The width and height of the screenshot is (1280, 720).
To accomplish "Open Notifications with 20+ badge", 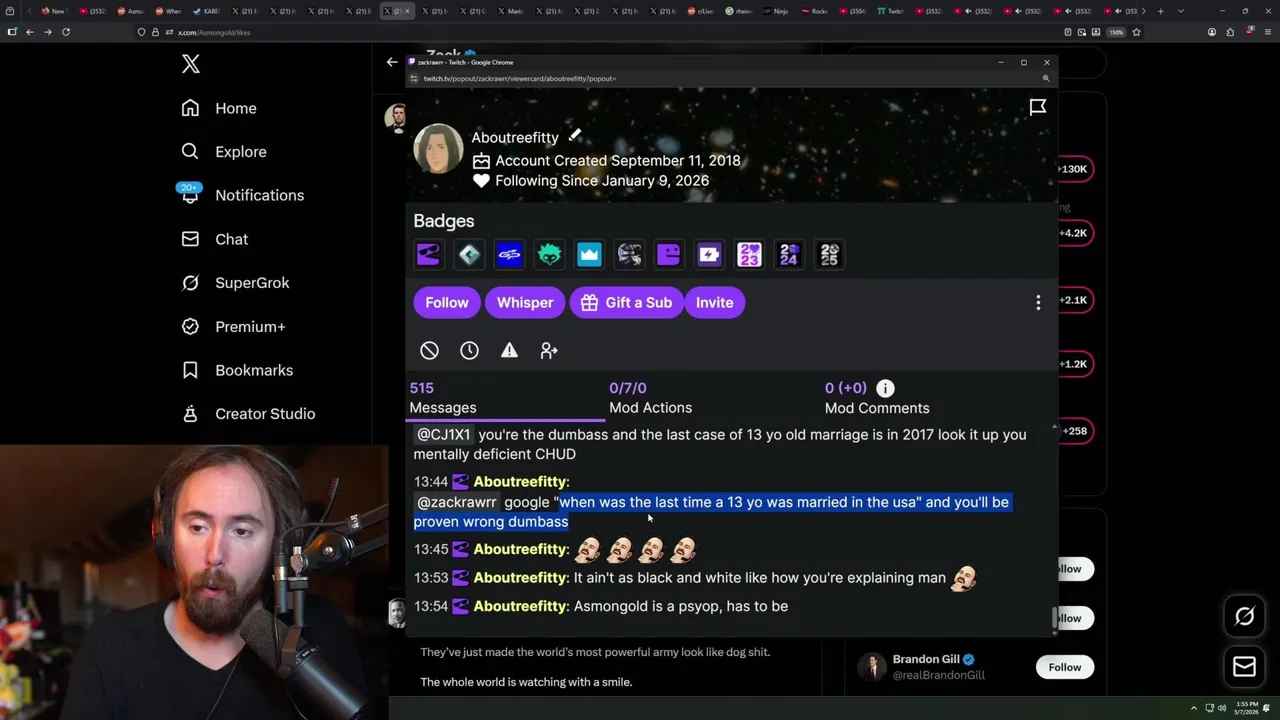I will [x=242, y=195].
